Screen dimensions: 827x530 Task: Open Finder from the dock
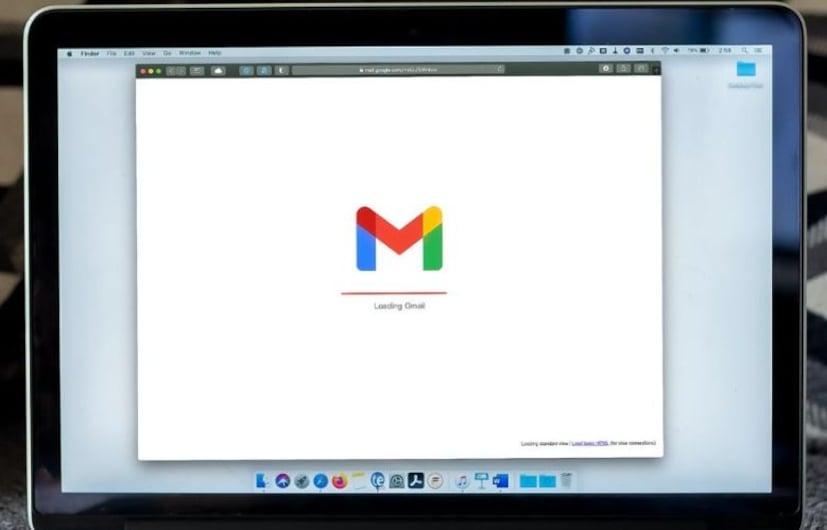point(263,481)
